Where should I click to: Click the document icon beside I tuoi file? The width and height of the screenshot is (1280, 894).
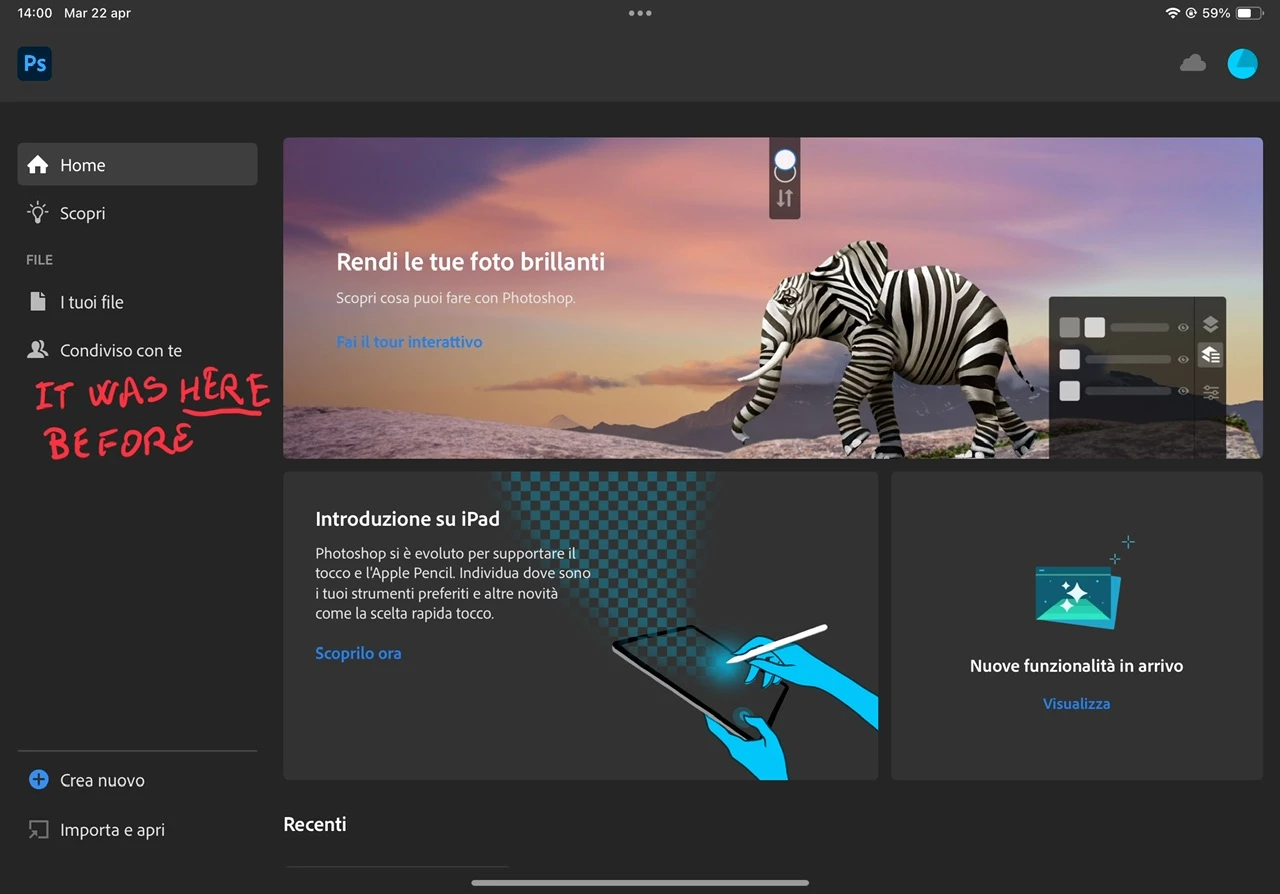tap(38, 302)
